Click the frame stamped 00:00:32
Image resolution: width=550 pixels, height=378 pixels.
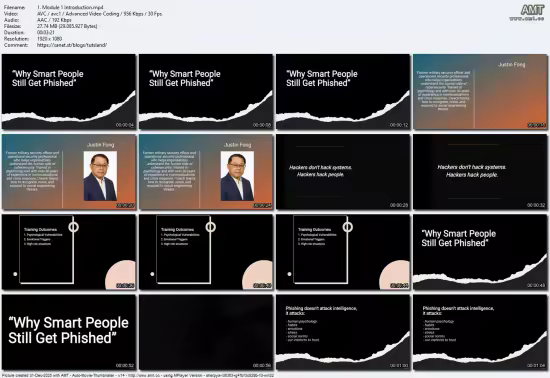pyautogui.click(x=480, y=172)
